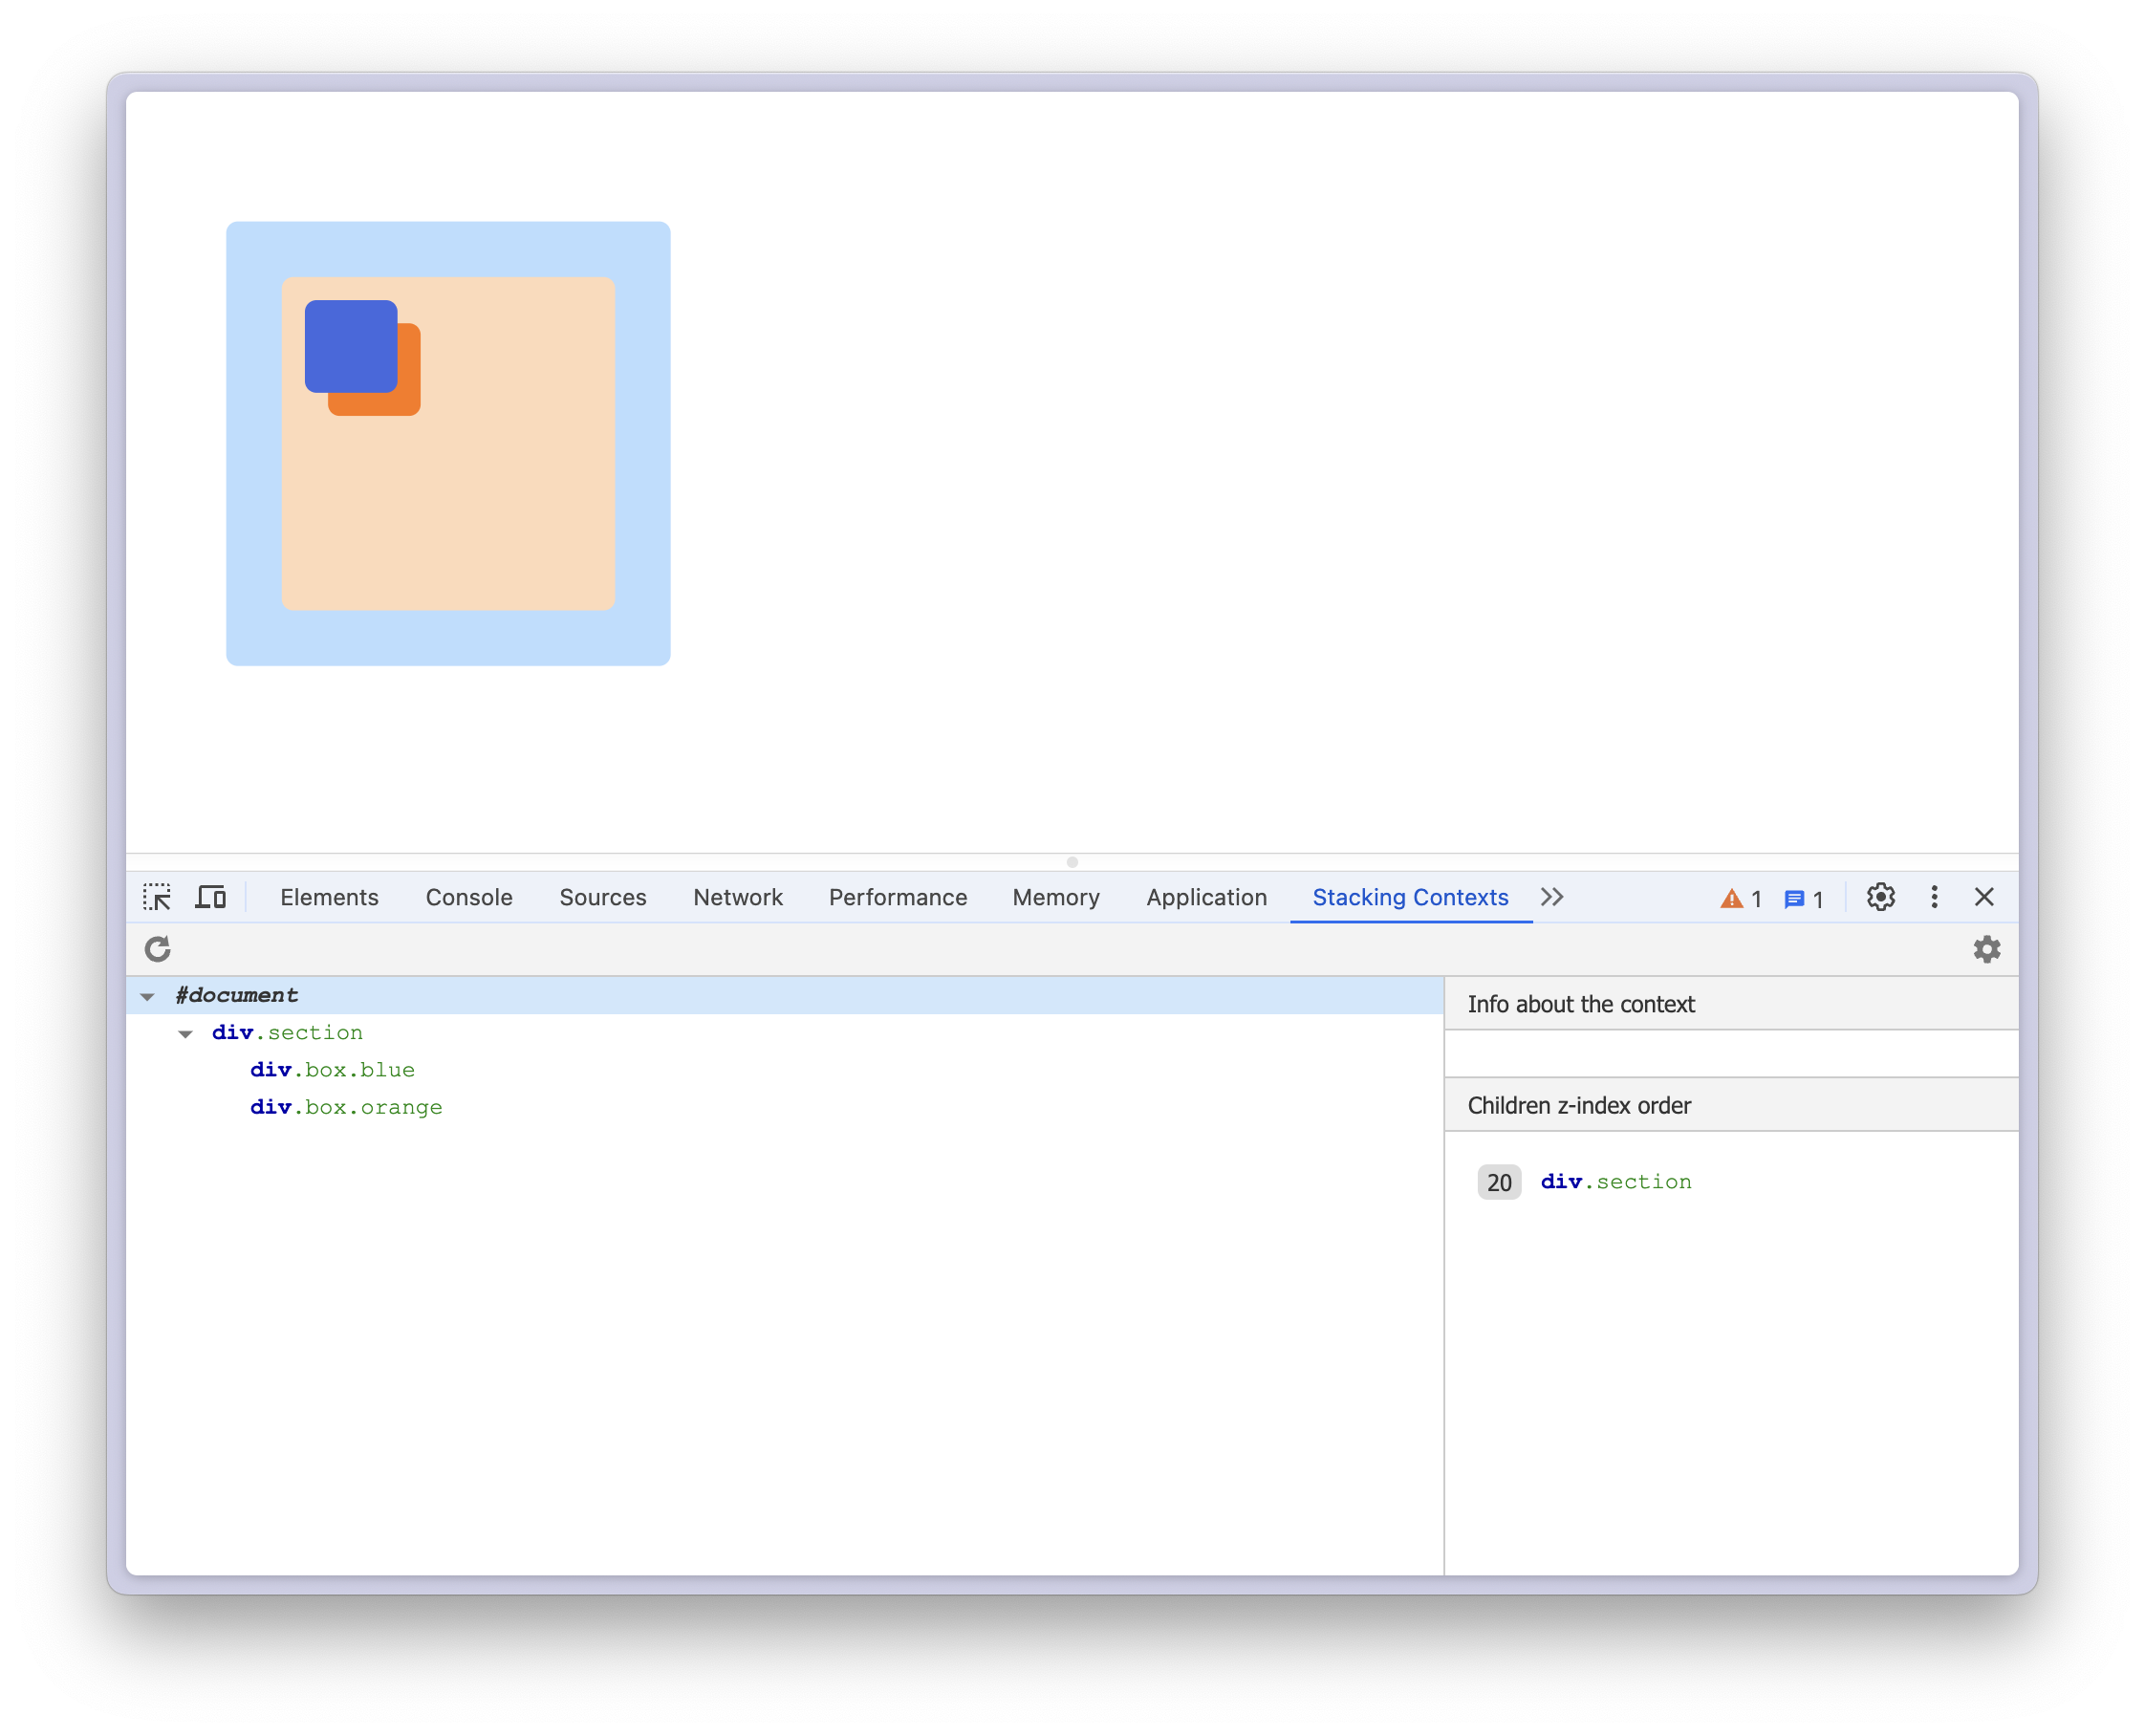
Task: Click the refresh stacking contexts icon
Action: pos(158,949)
